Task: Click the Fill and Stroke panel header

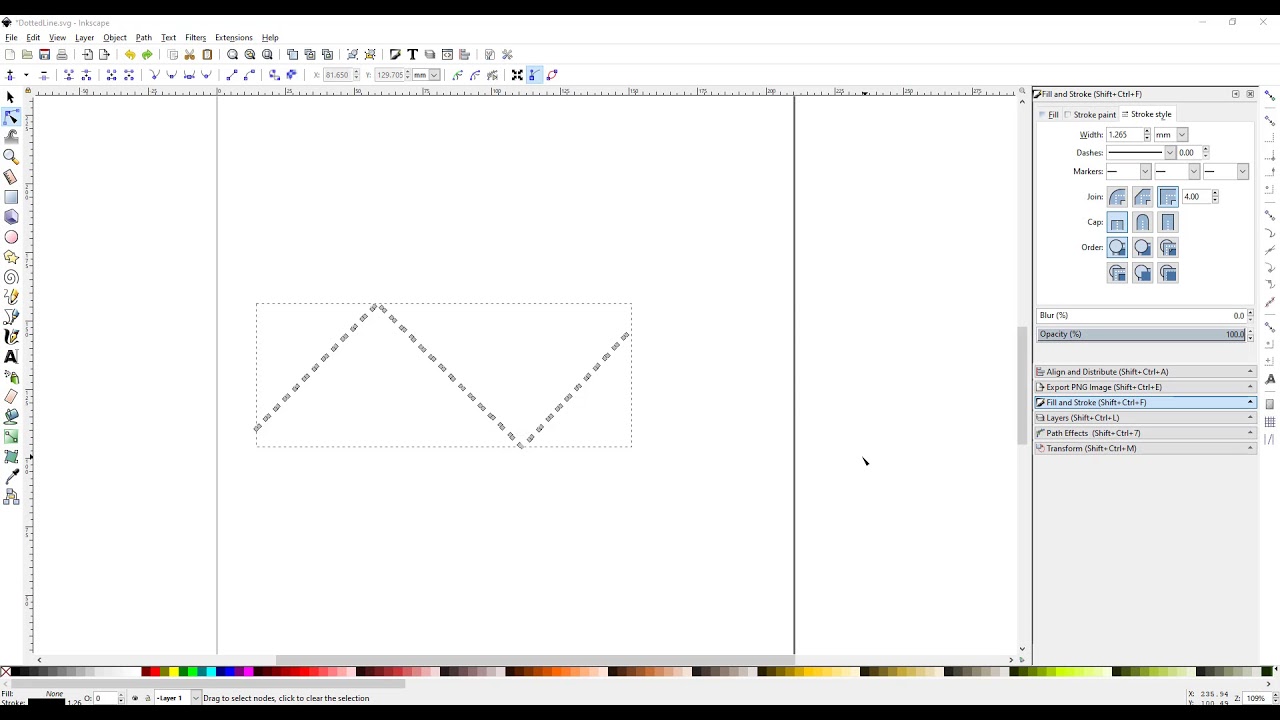Action: [x=1145, y=402]
